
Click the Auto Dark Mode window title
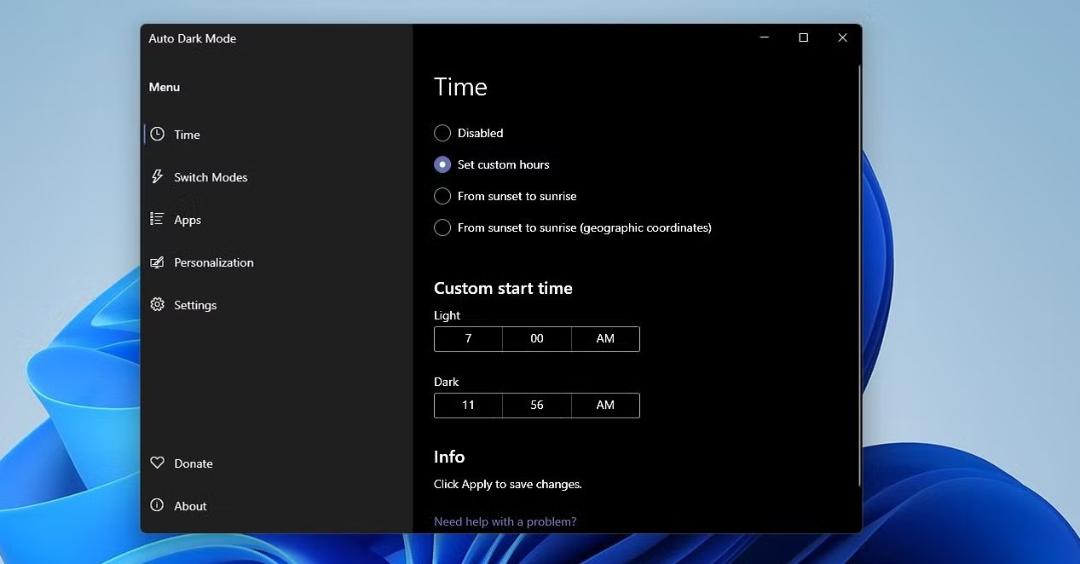[x=192, y=39]
